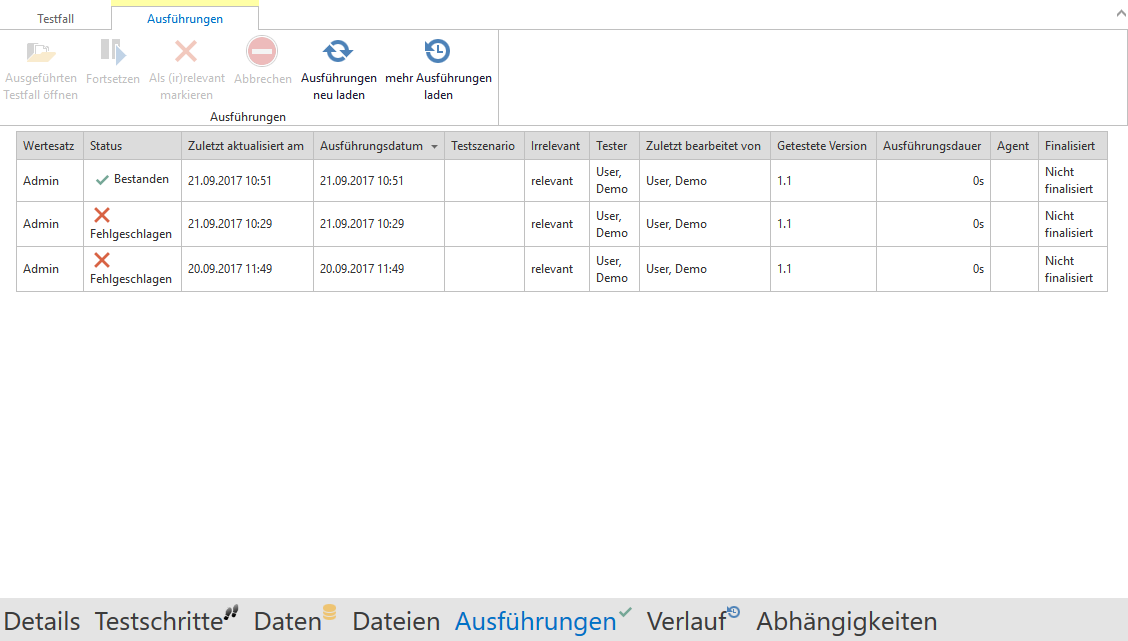Sort by the Status column header
Viewport: 1128px width, 641px height.
coord(106,146)
